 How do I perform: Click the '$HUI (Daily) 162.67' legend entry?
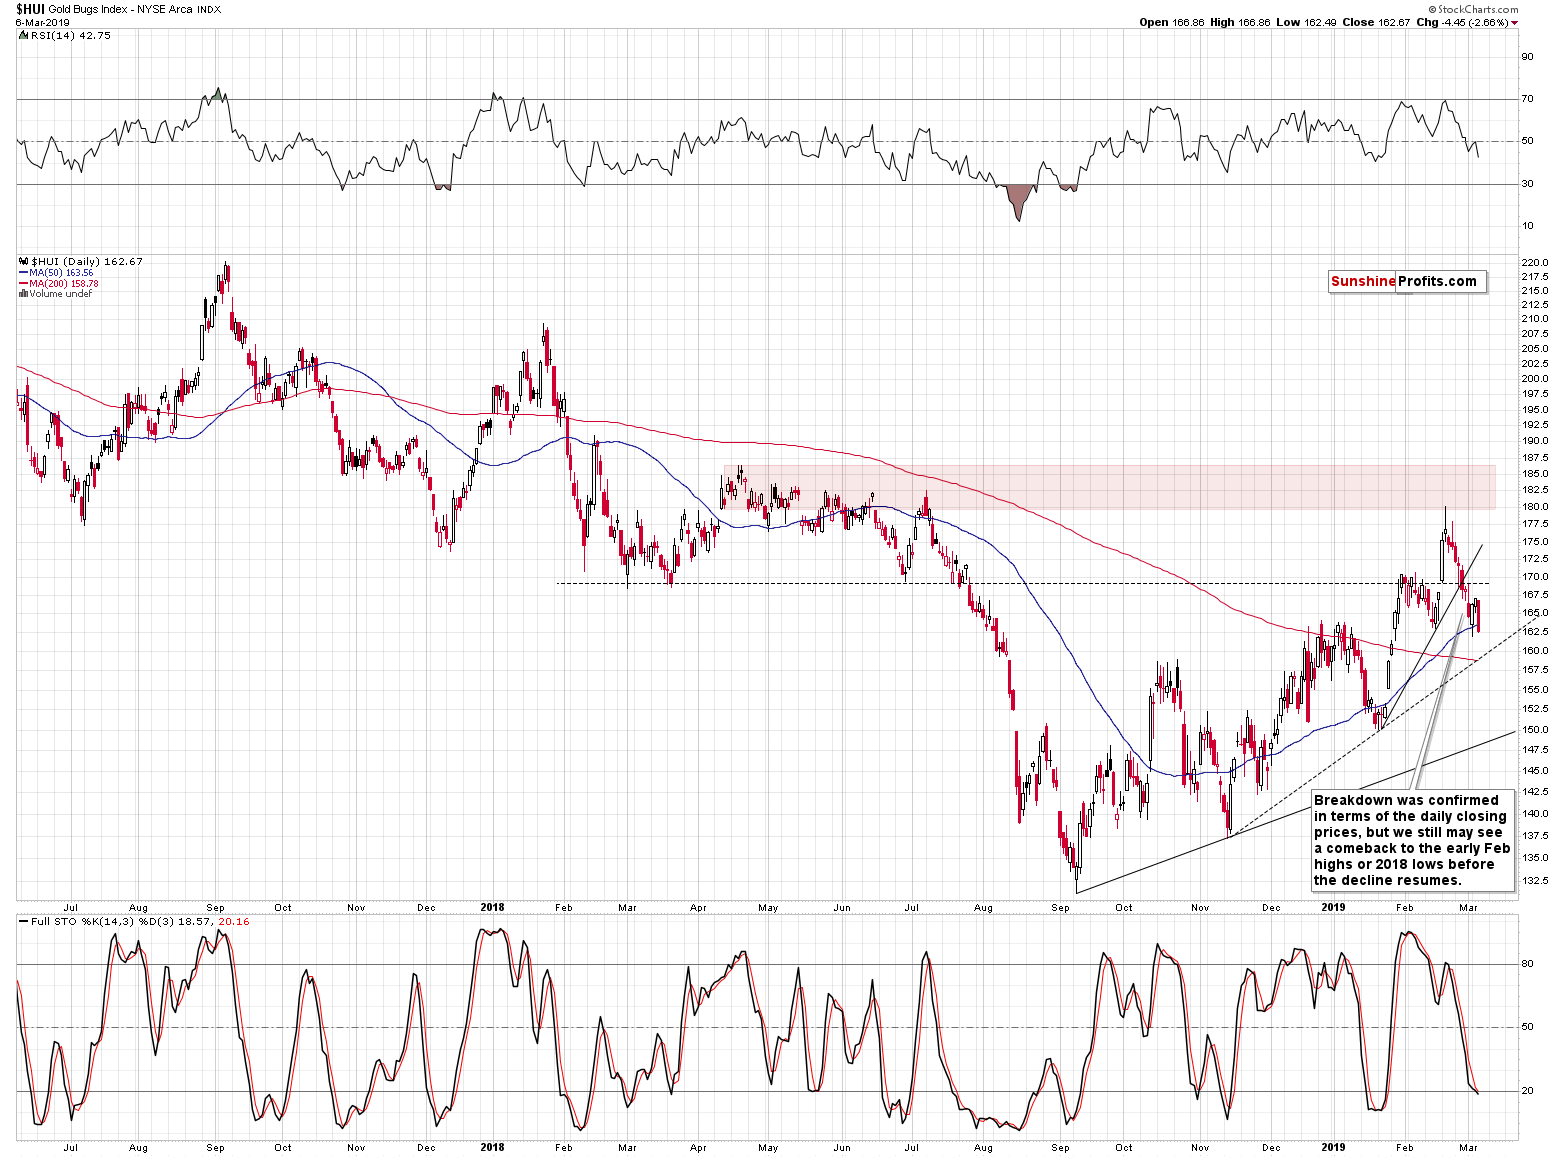87,261
